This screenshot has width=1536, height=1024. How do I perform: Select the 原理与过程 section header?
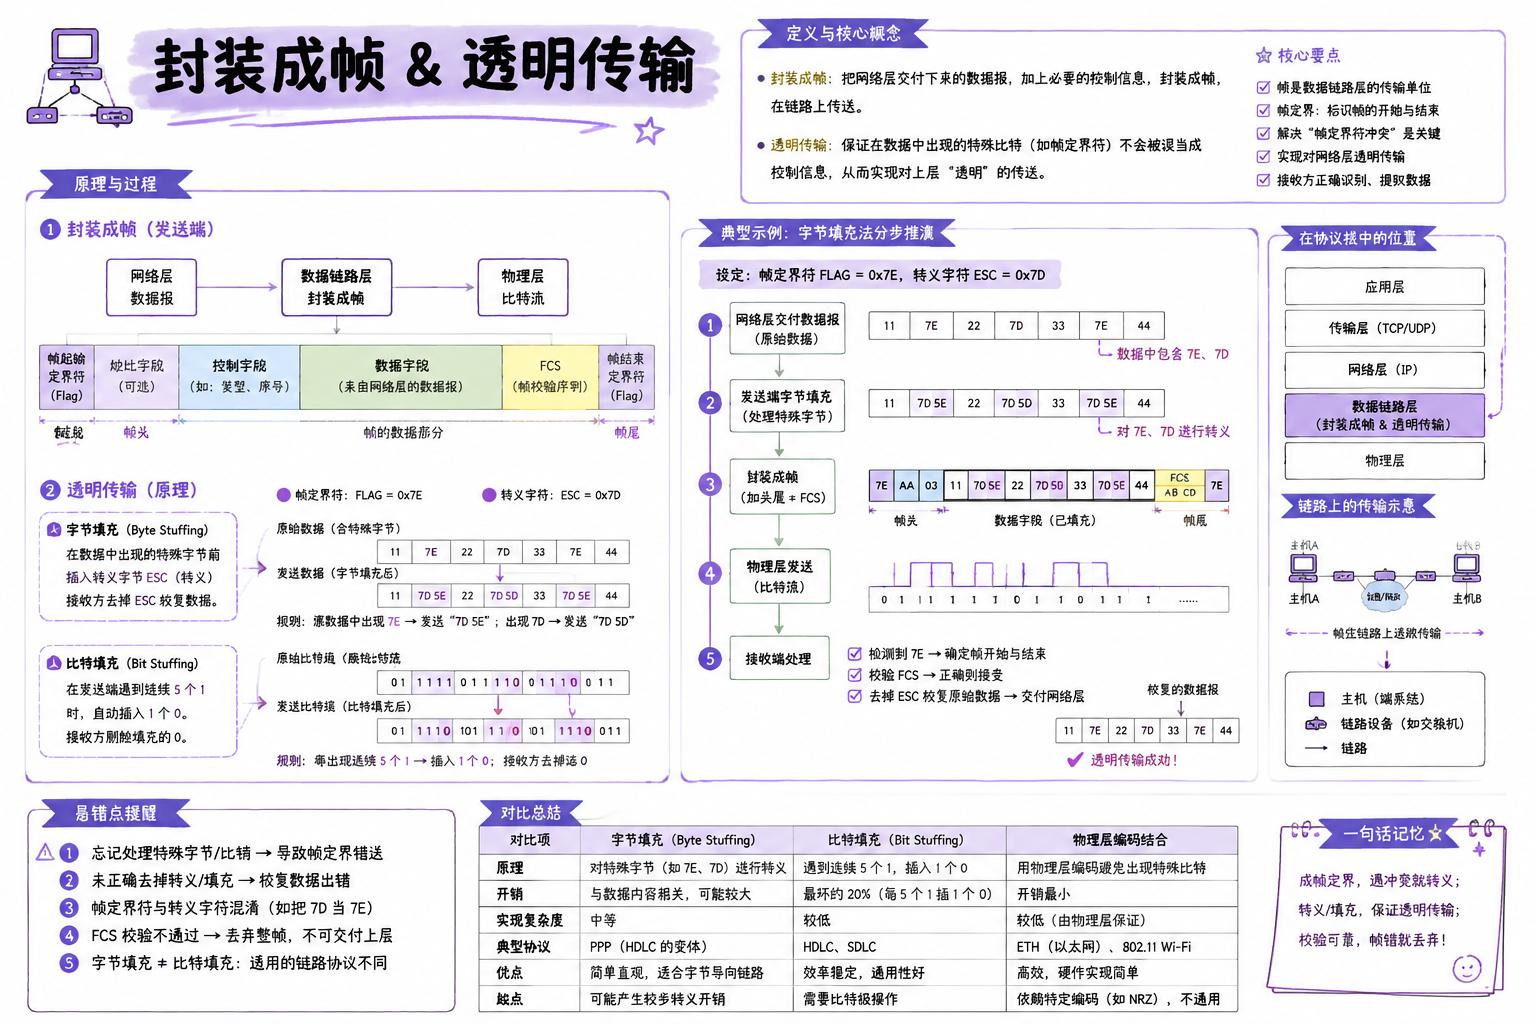click(x=115, y=184)
